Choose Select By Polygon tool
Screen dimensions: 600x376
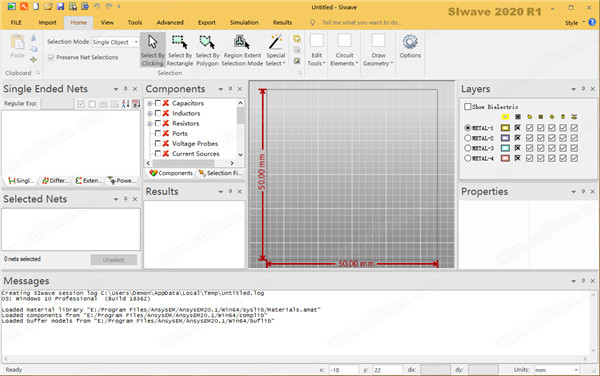207,50
